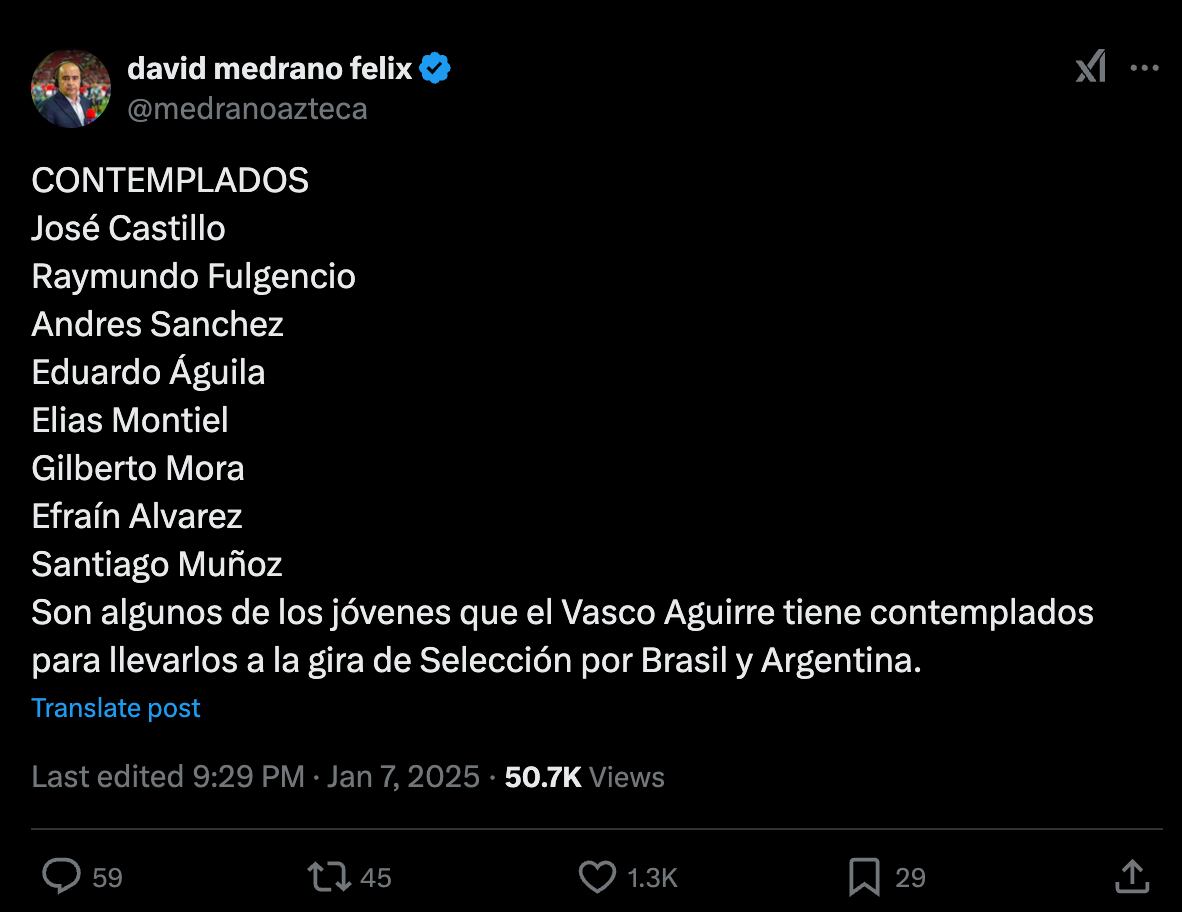Open the Grok explain-post icon

[1090, 68]
